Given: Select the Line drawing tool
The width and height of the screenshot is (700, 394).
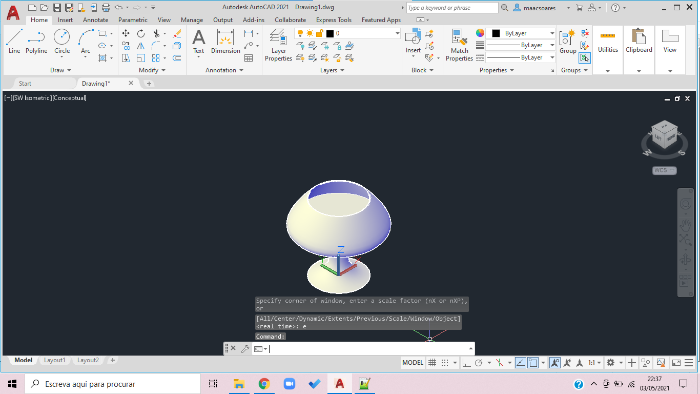Looking at the screenshot, I should [x=14, y=41].
